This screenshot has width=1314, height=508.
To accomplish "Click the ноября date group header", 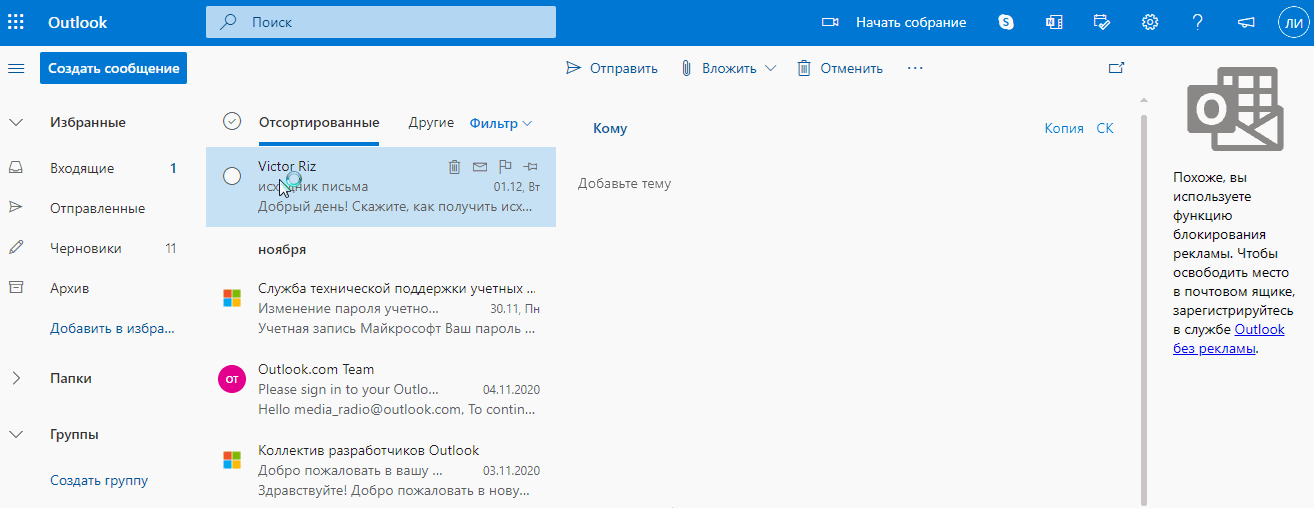I will pyautogui.click(x=282, y=248).
